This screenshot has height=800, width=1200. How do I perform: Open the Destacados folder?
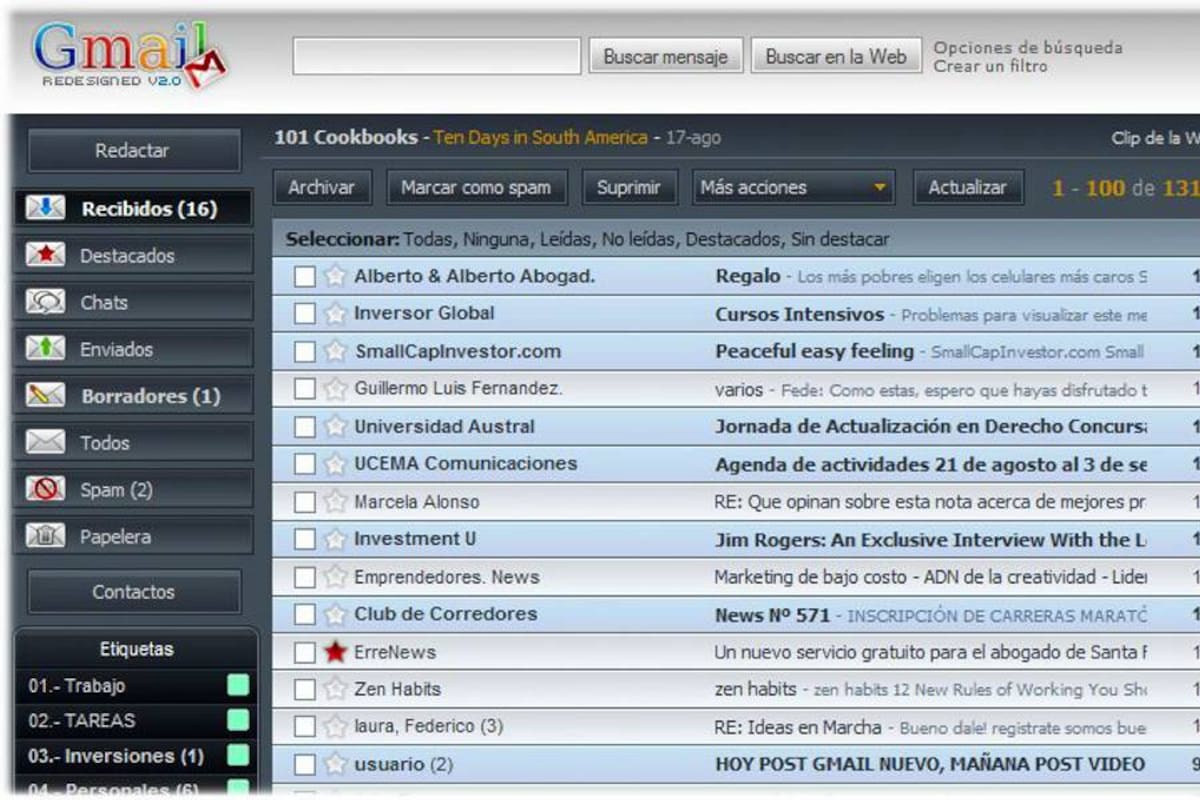coord(132,255)
